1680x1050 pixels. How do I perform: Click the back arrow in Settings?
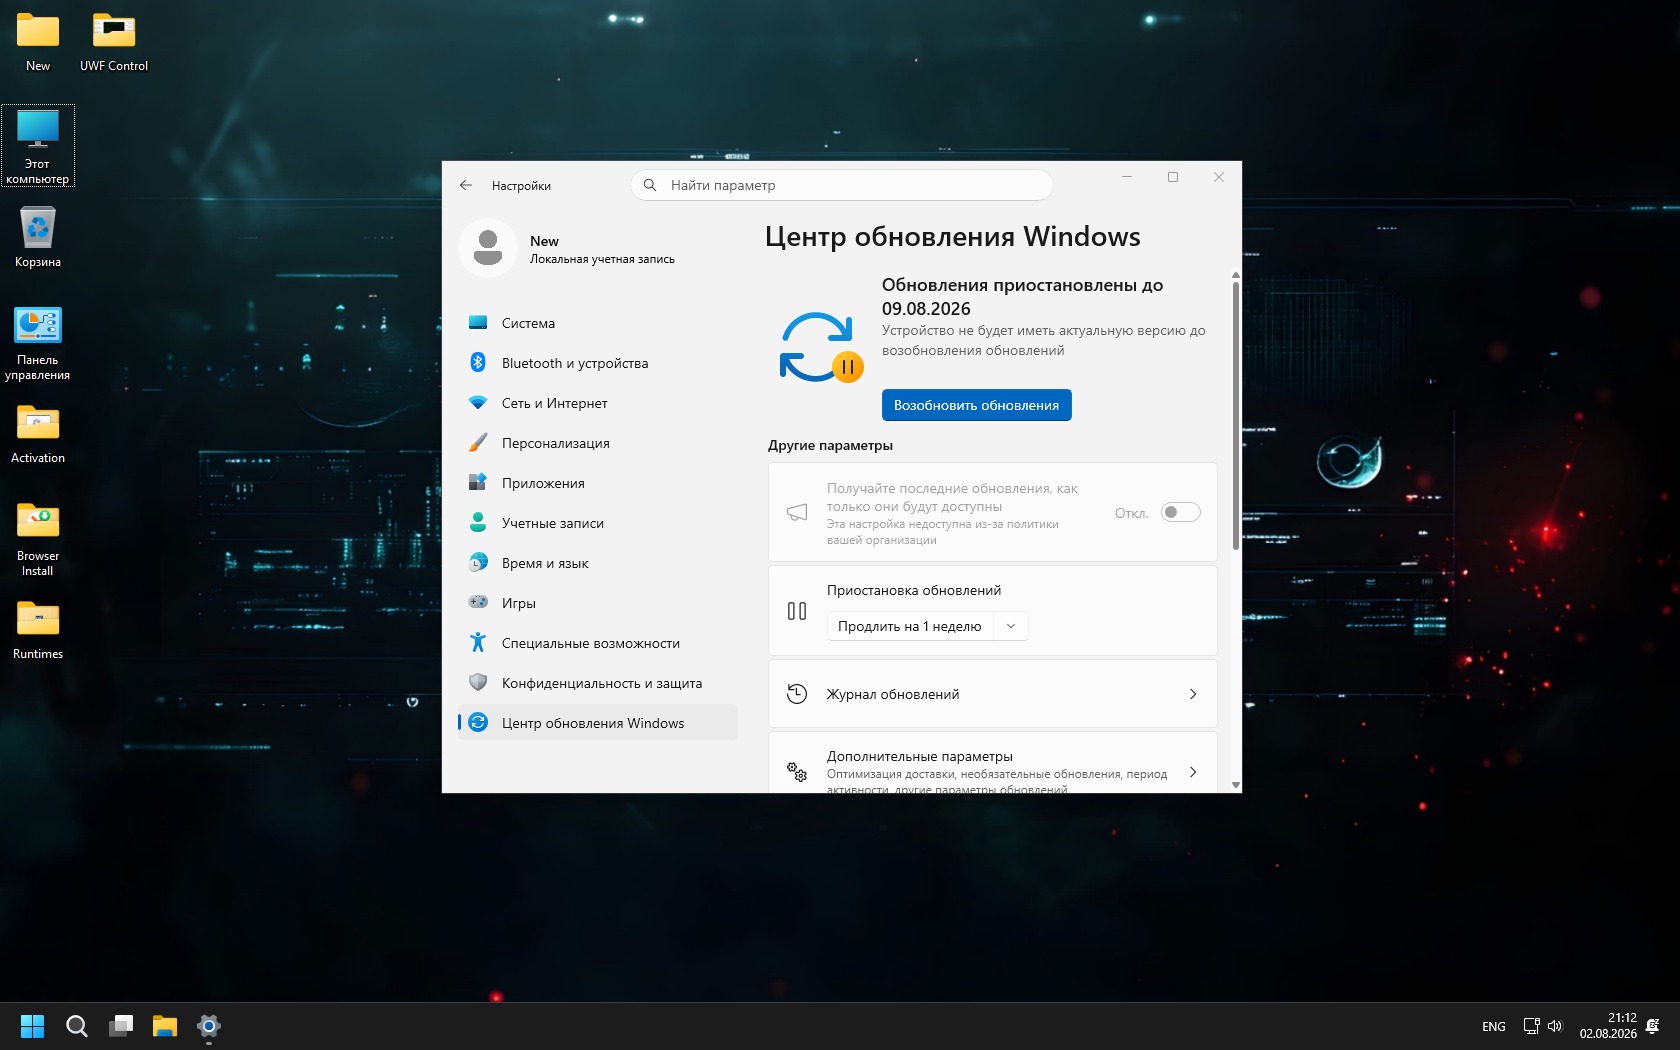(x=466, y=185)
